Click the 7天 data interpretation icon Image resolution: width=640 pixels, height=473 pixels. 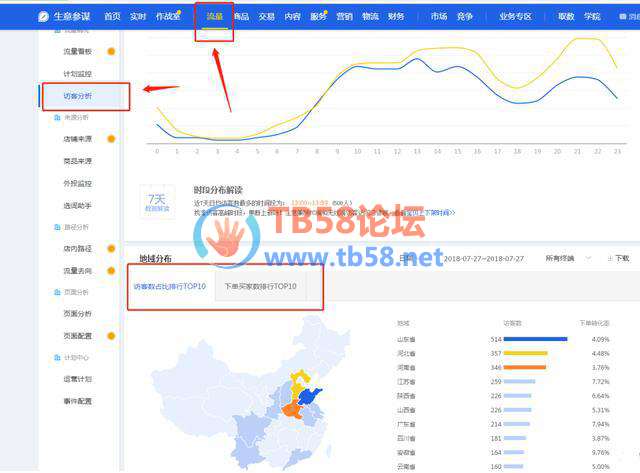click(158, 200)
